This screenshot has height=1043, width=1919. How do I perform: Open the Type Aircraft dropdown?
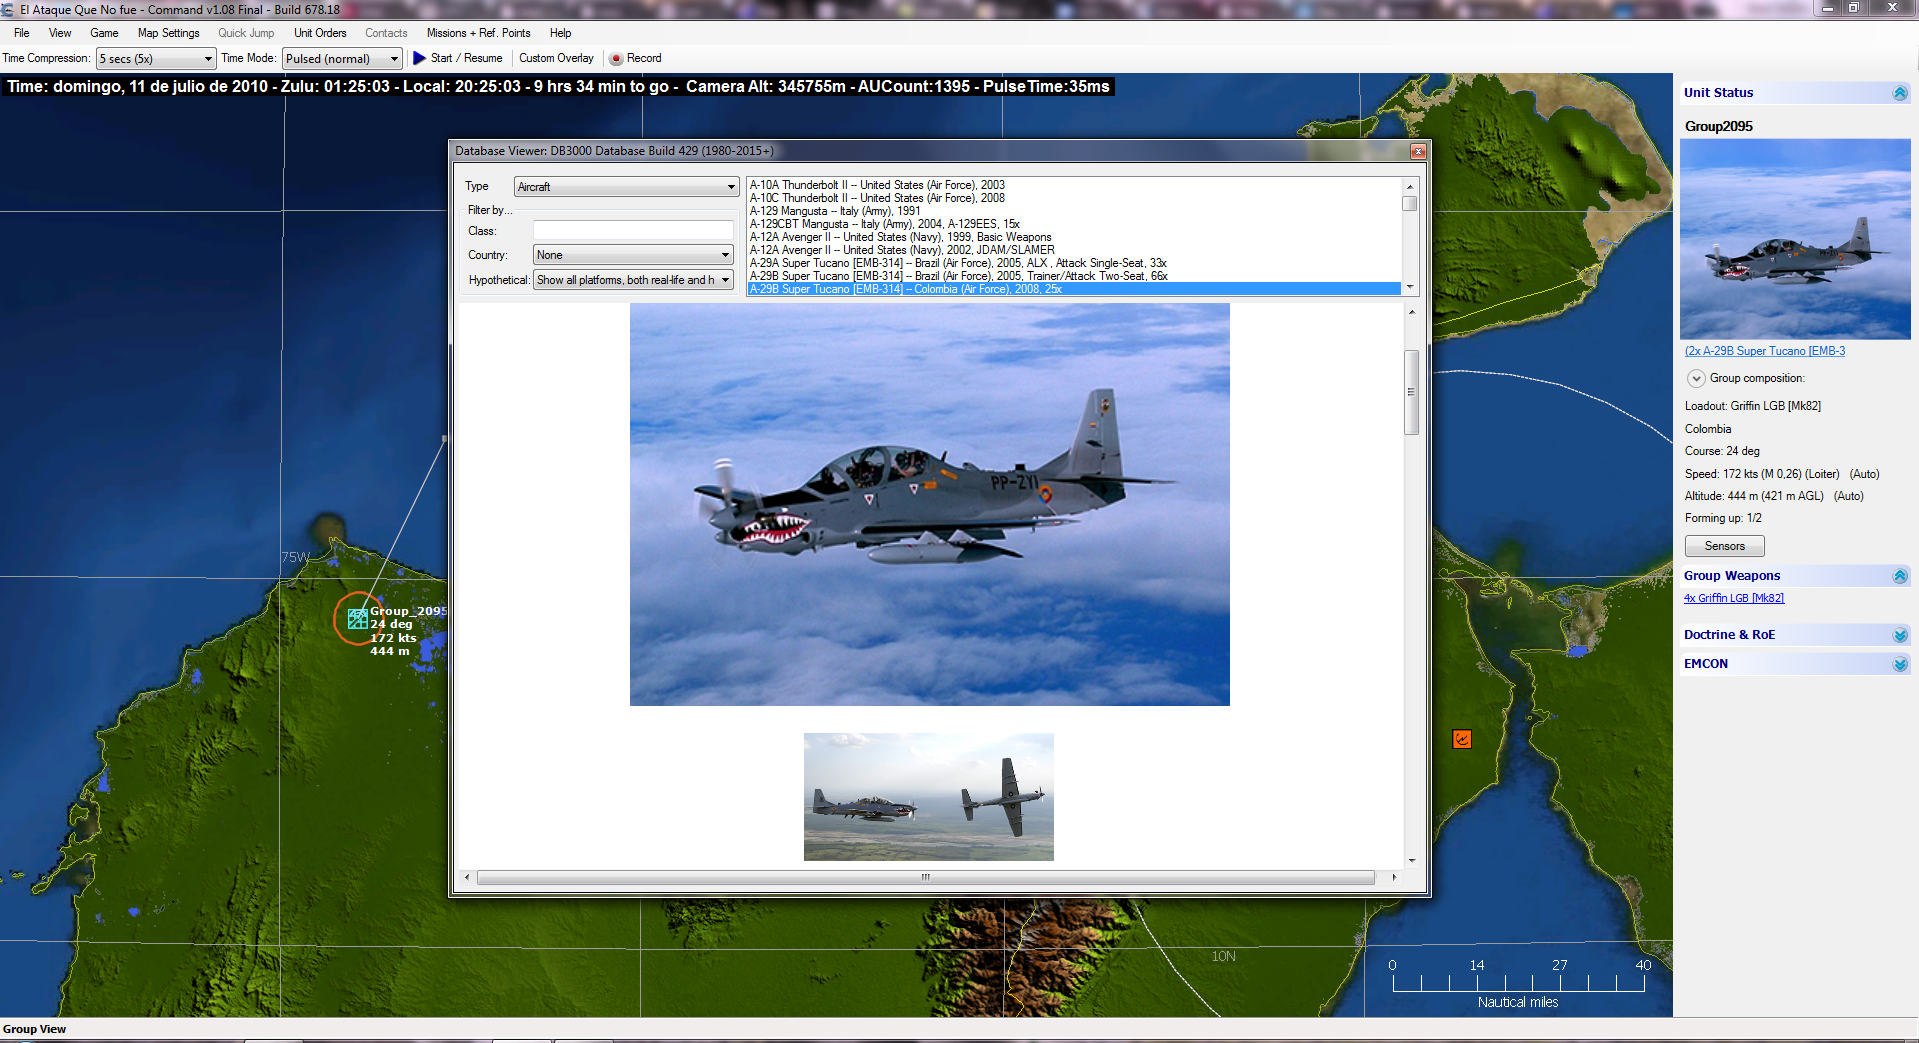pos(627,187)
